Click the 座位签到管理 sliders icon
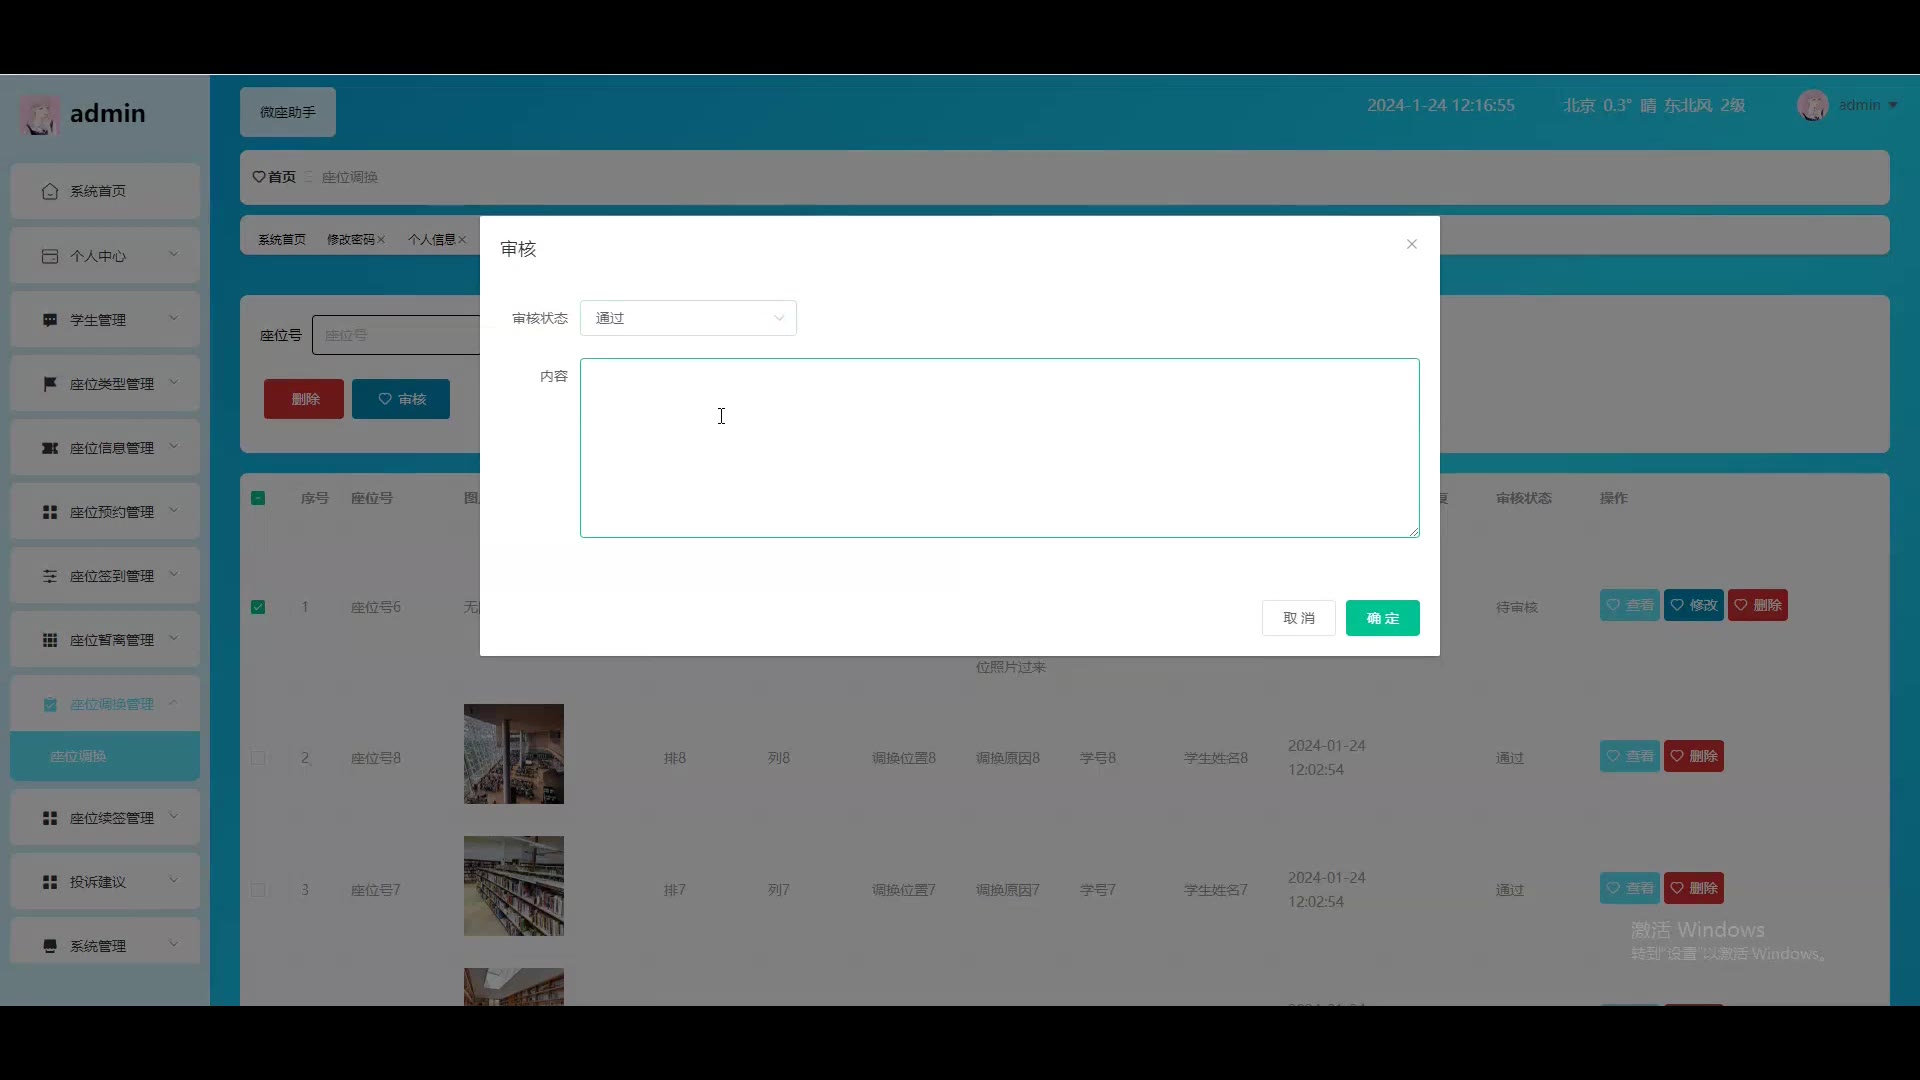The width and height of the screenshot is (1920, 1080). click(x=50, y=576)
